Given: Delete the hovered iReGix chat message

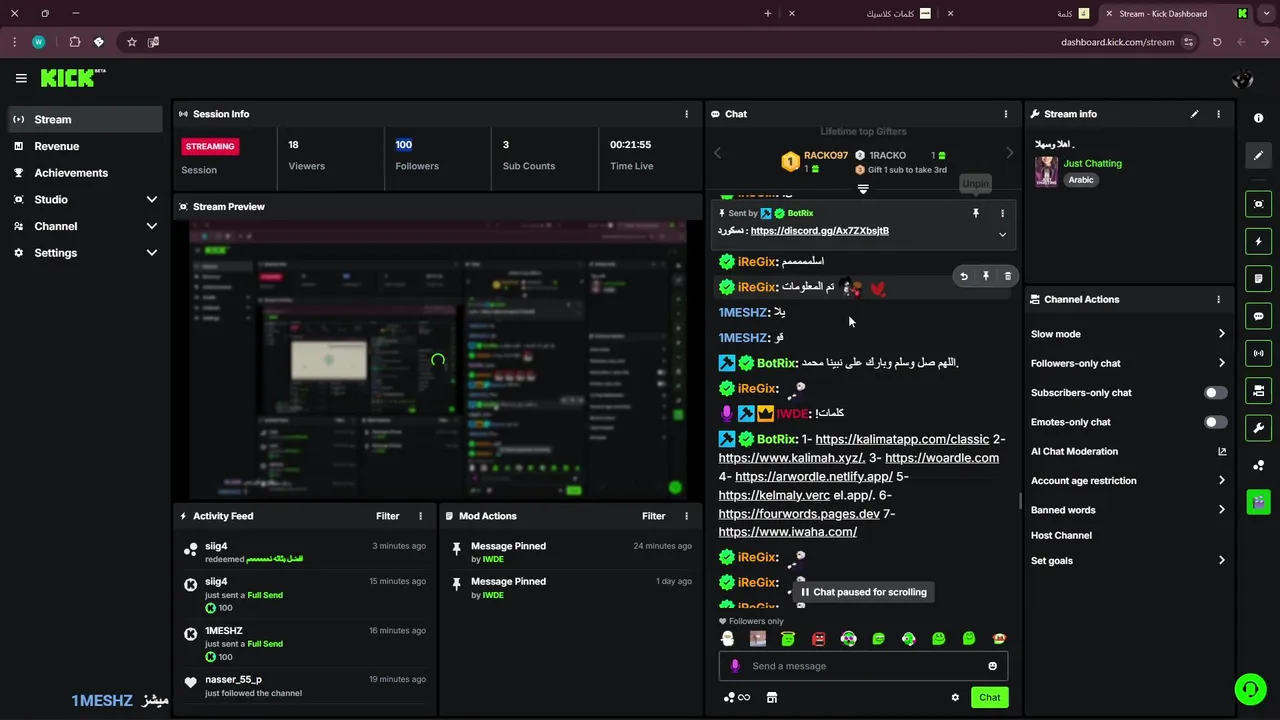Looking at the screenshot, I should point(1007,276).
